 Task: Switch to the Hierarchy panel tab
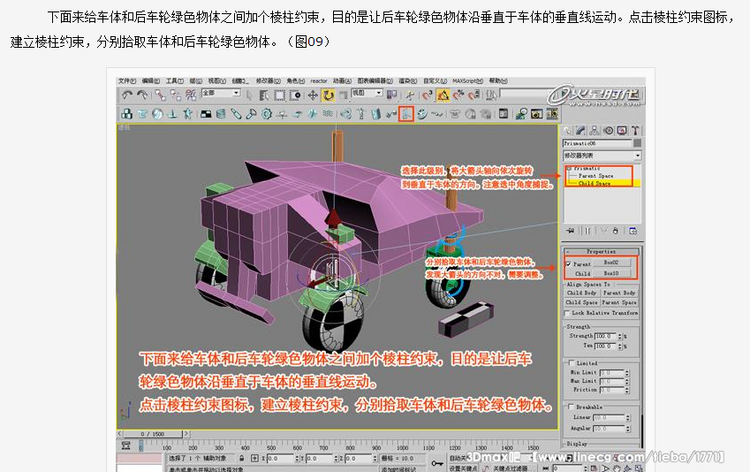(594, 130)
